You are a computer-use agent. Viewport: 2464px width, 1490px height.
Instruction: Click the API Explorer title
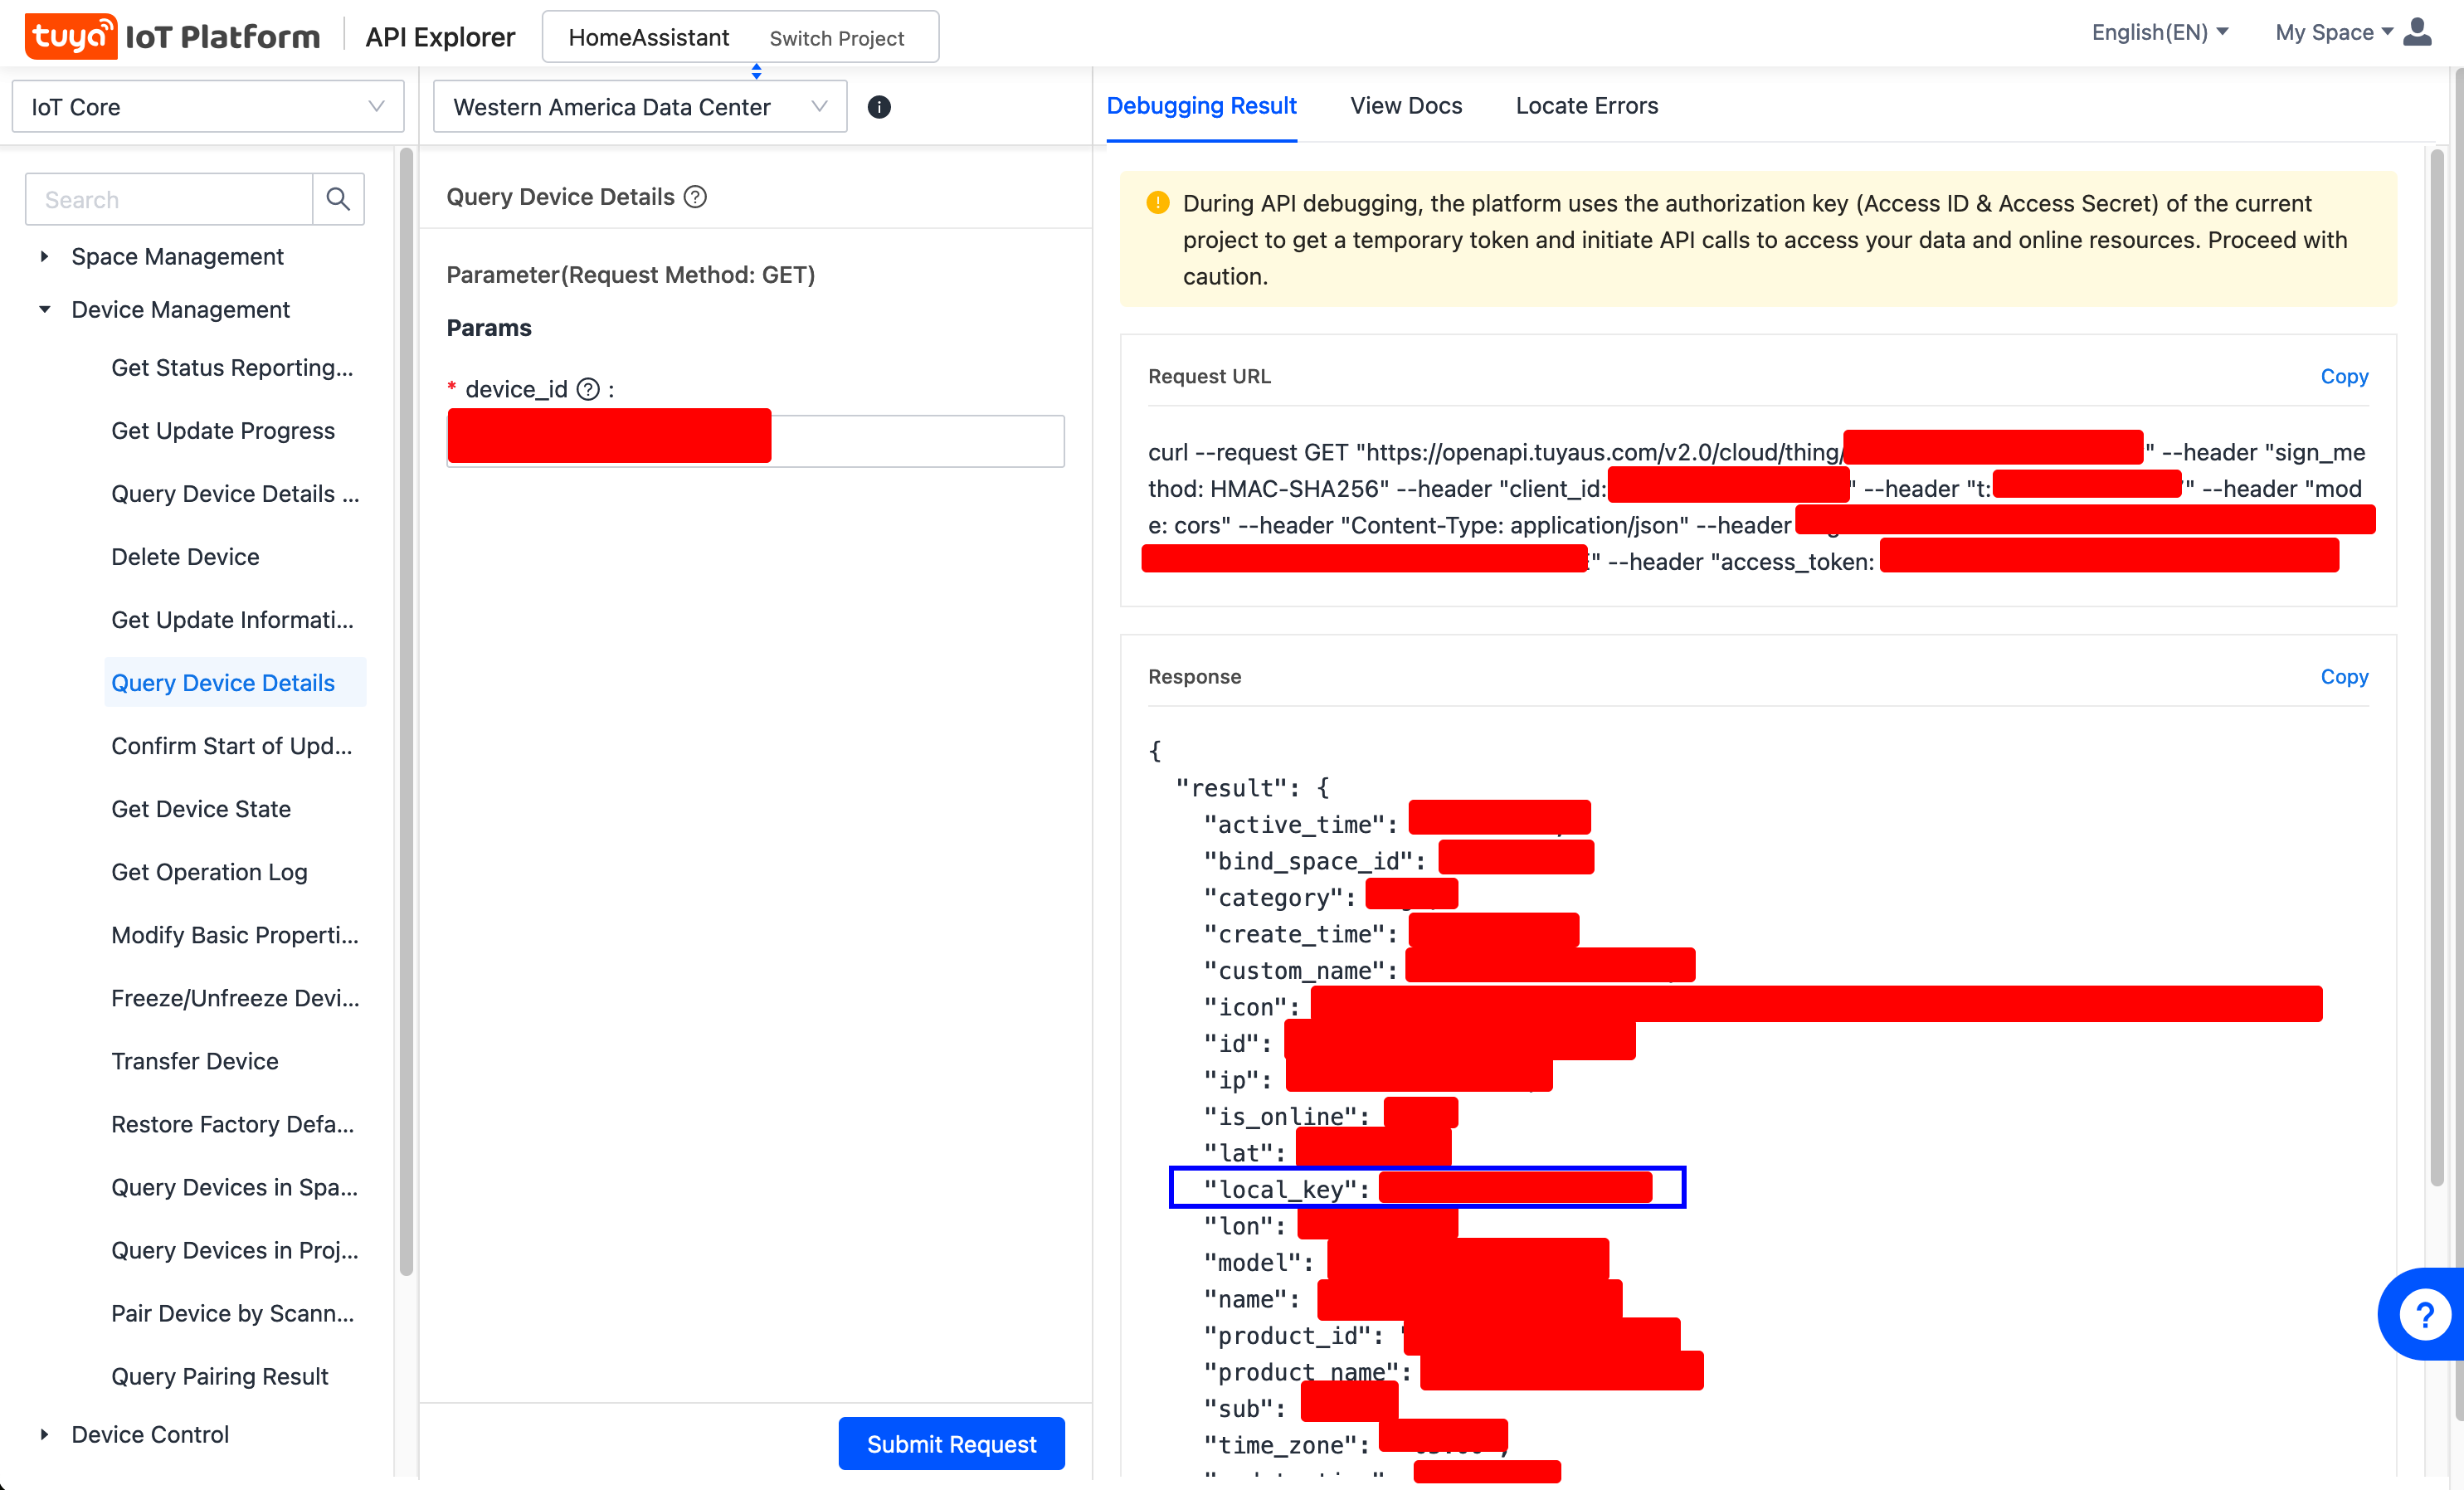[440, 37]
